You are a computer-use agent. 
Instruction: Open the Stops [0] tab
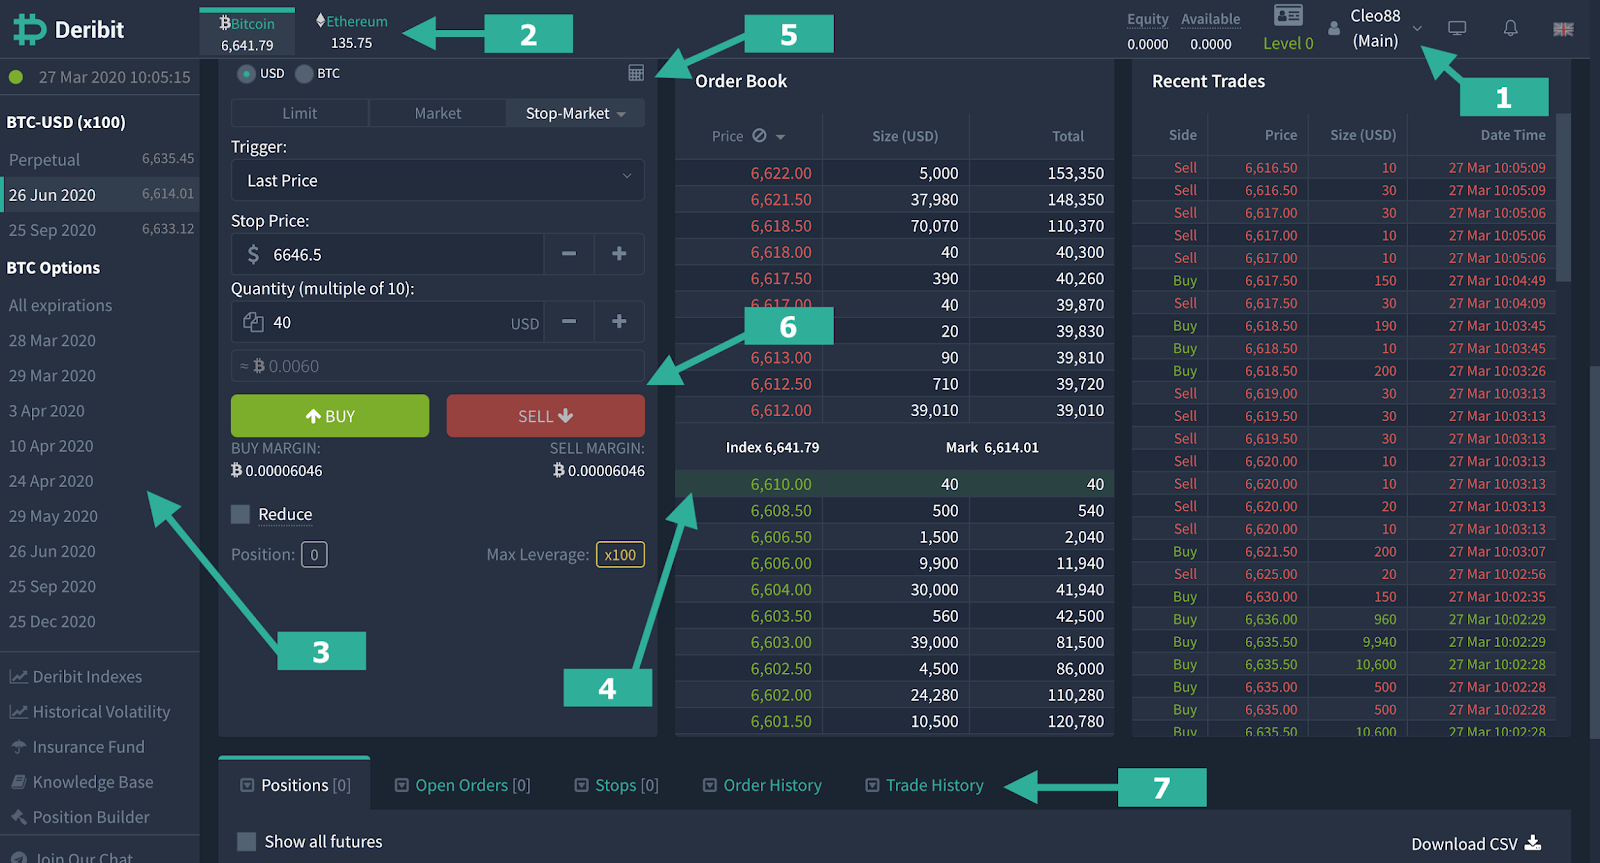[617, 785]
